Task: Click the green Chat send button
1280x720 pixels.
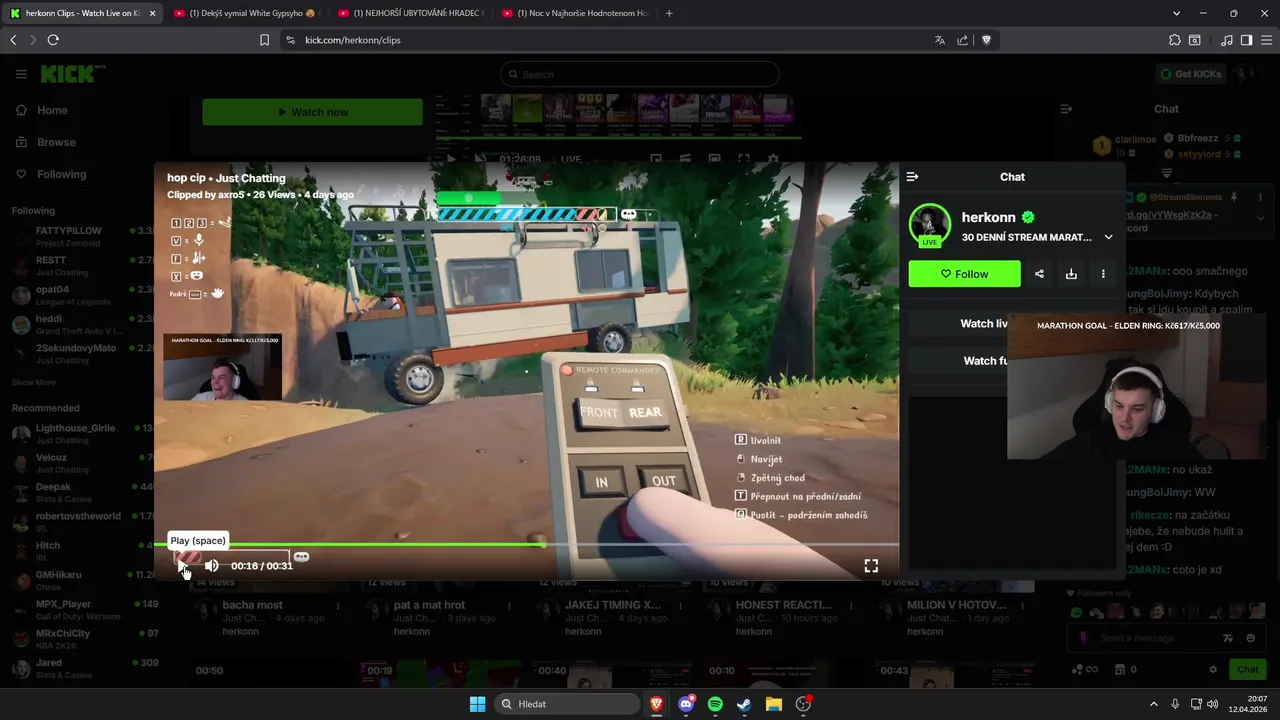Action: [x=1247, y=670]
